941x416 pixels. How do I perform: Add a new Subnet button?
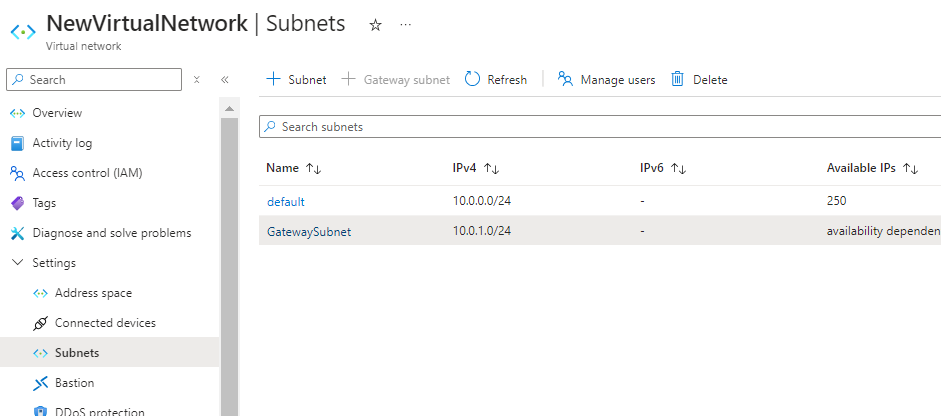[296, 79]
